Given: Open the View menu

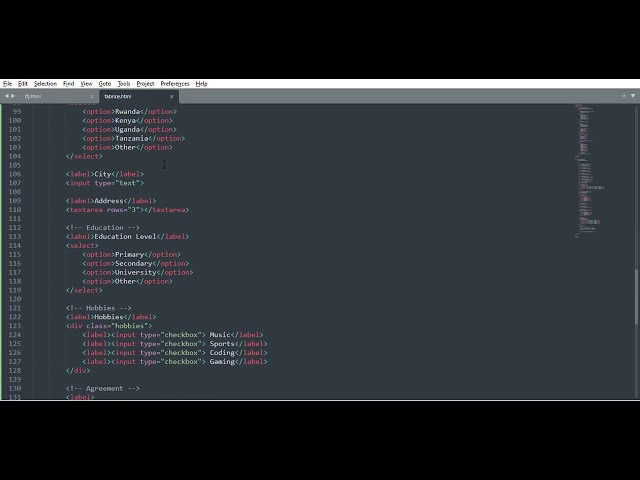Looking at the screenshot, I should coord(86,84).
